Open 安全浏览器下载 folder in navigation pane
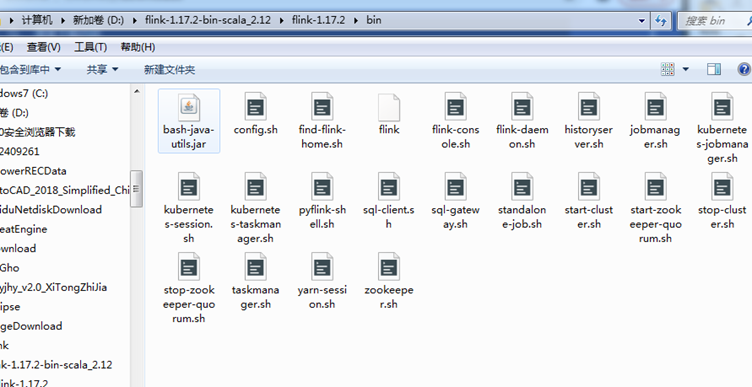 pos(37,132)
